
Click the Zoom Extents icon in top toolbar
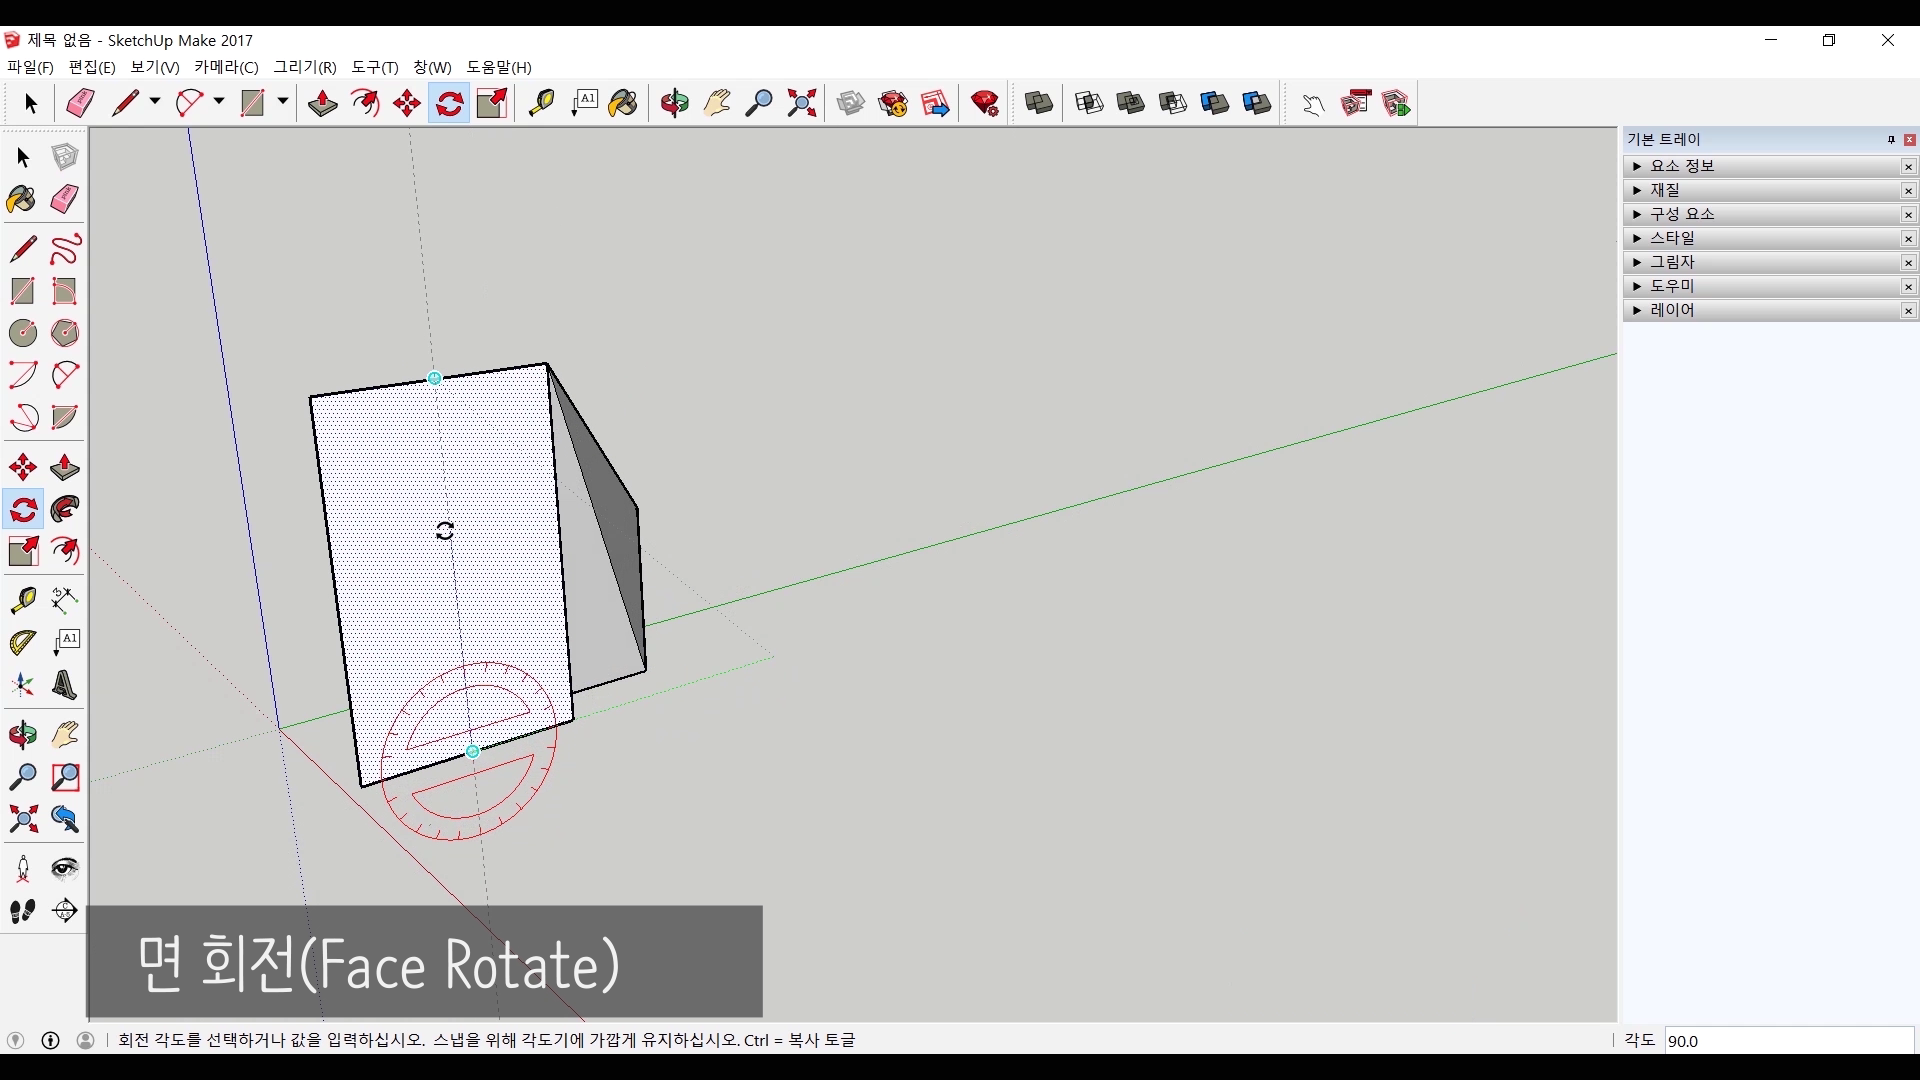(802, 103)
